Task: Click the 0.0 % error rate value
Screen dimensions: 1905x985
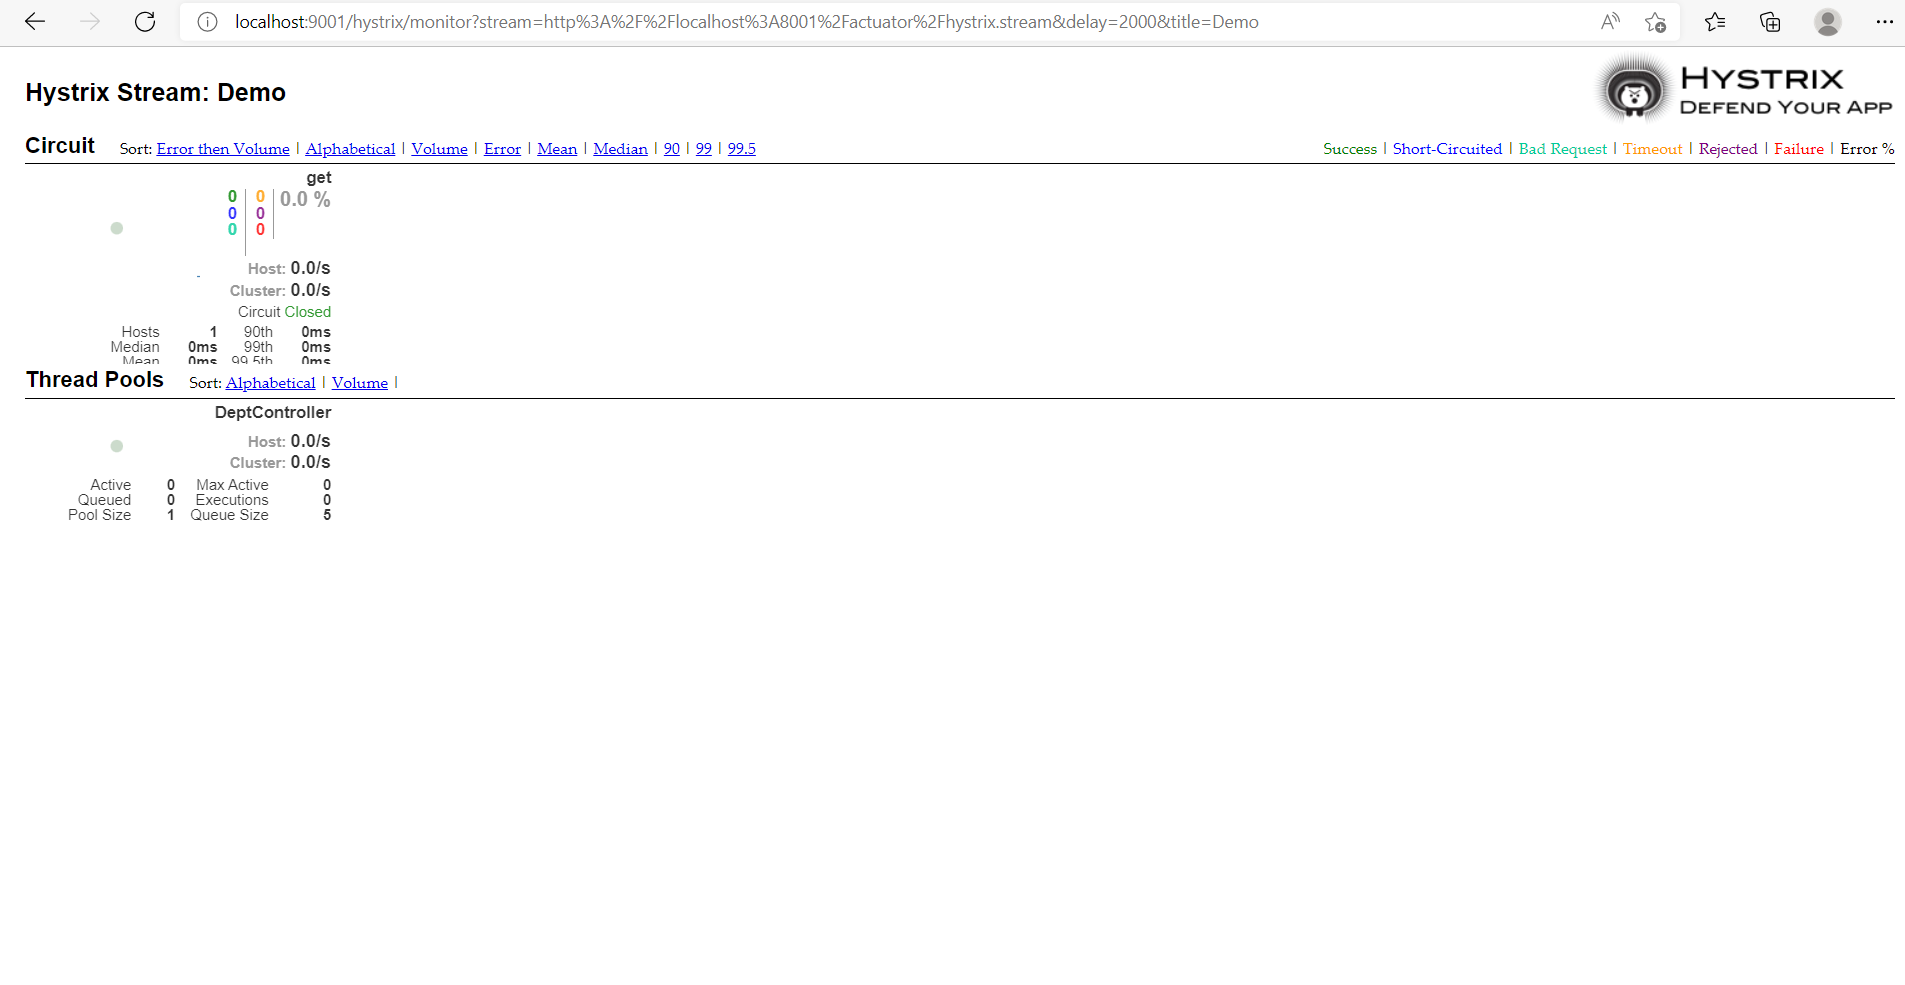Action: [x=305, y=200]
